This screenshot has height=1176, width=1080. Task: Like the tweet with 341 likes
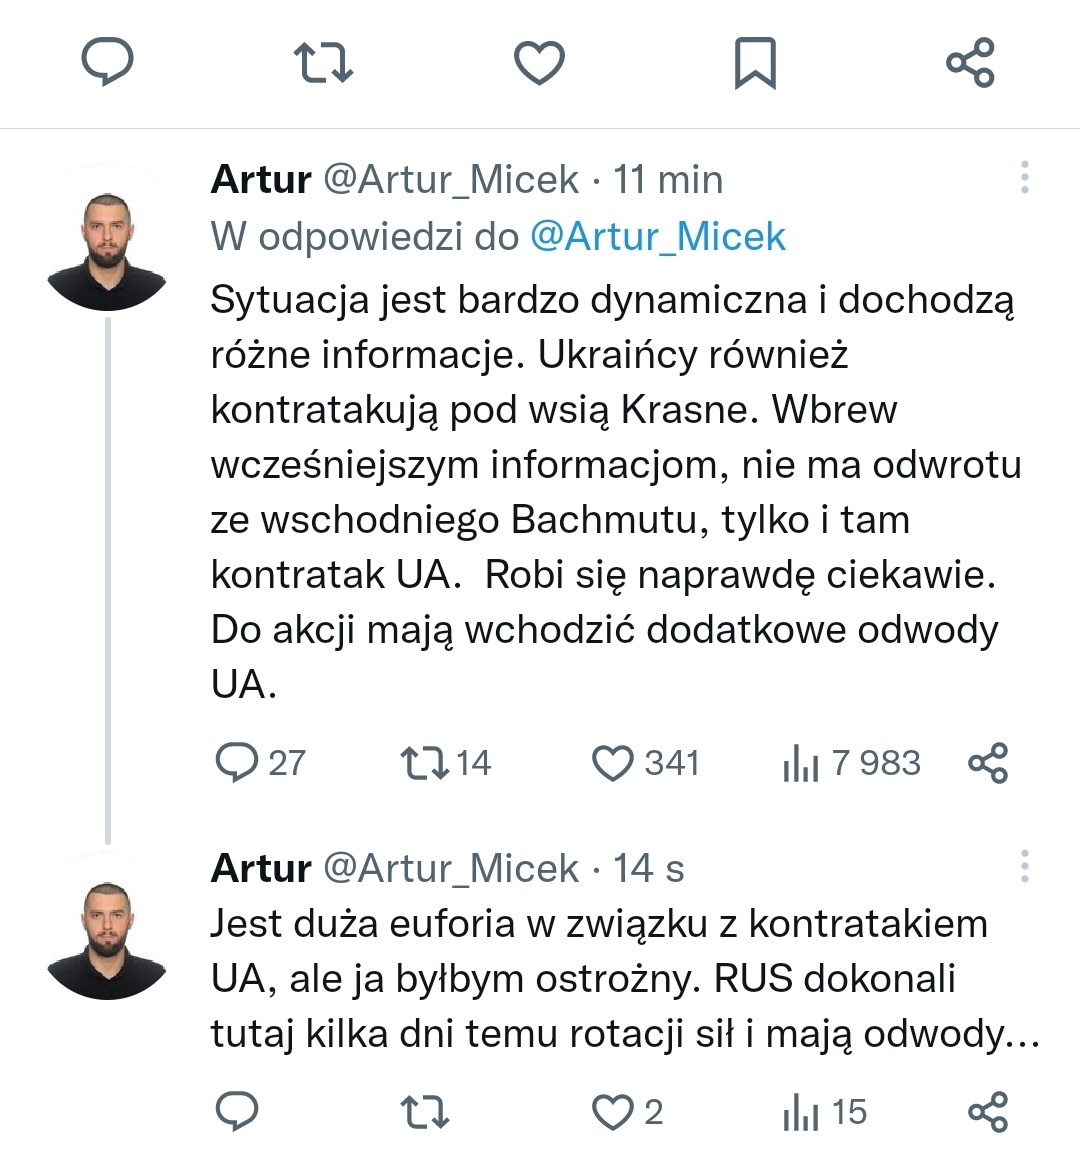pos(613,763)
